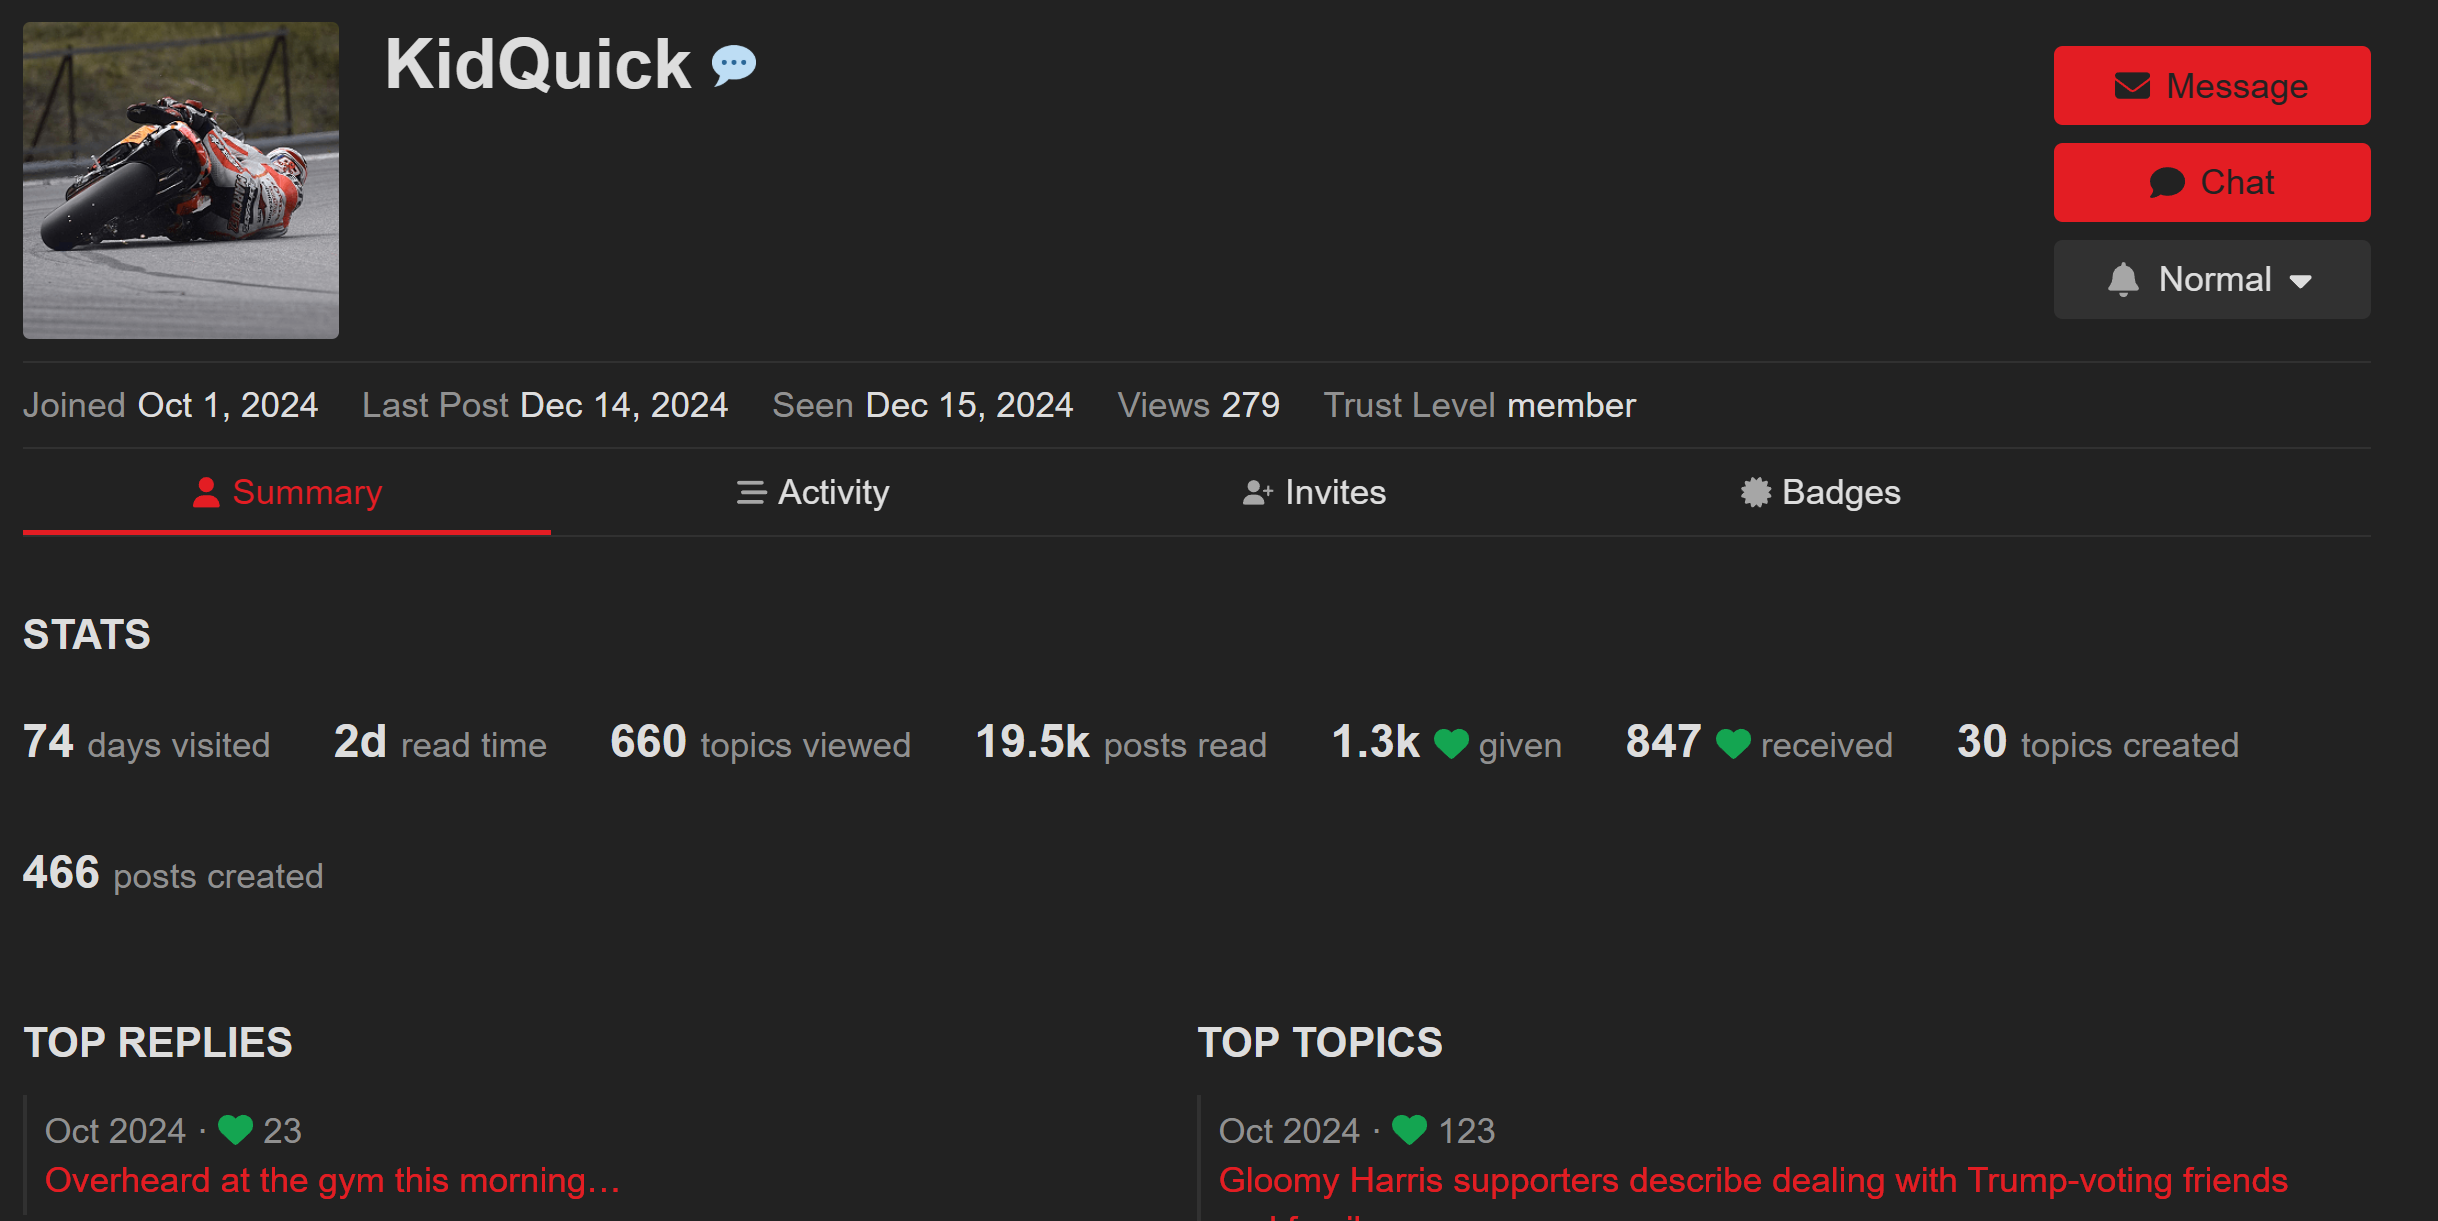
Task: Click the list icon next to Activity
Action: (751, 492)
